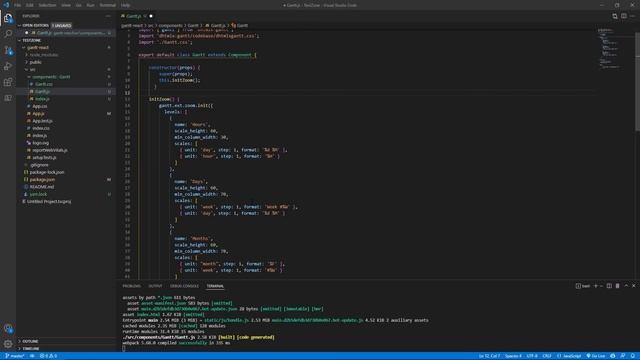
Task: Close the unsaved Gantt.js tab dot
Action: click(x=151, y=16)
